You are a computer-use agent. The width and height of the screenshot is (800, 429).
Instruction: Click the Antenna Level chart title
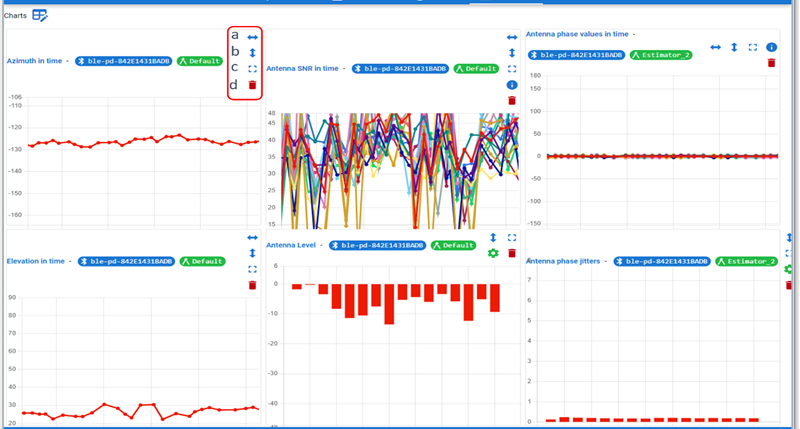pos(291,245)
